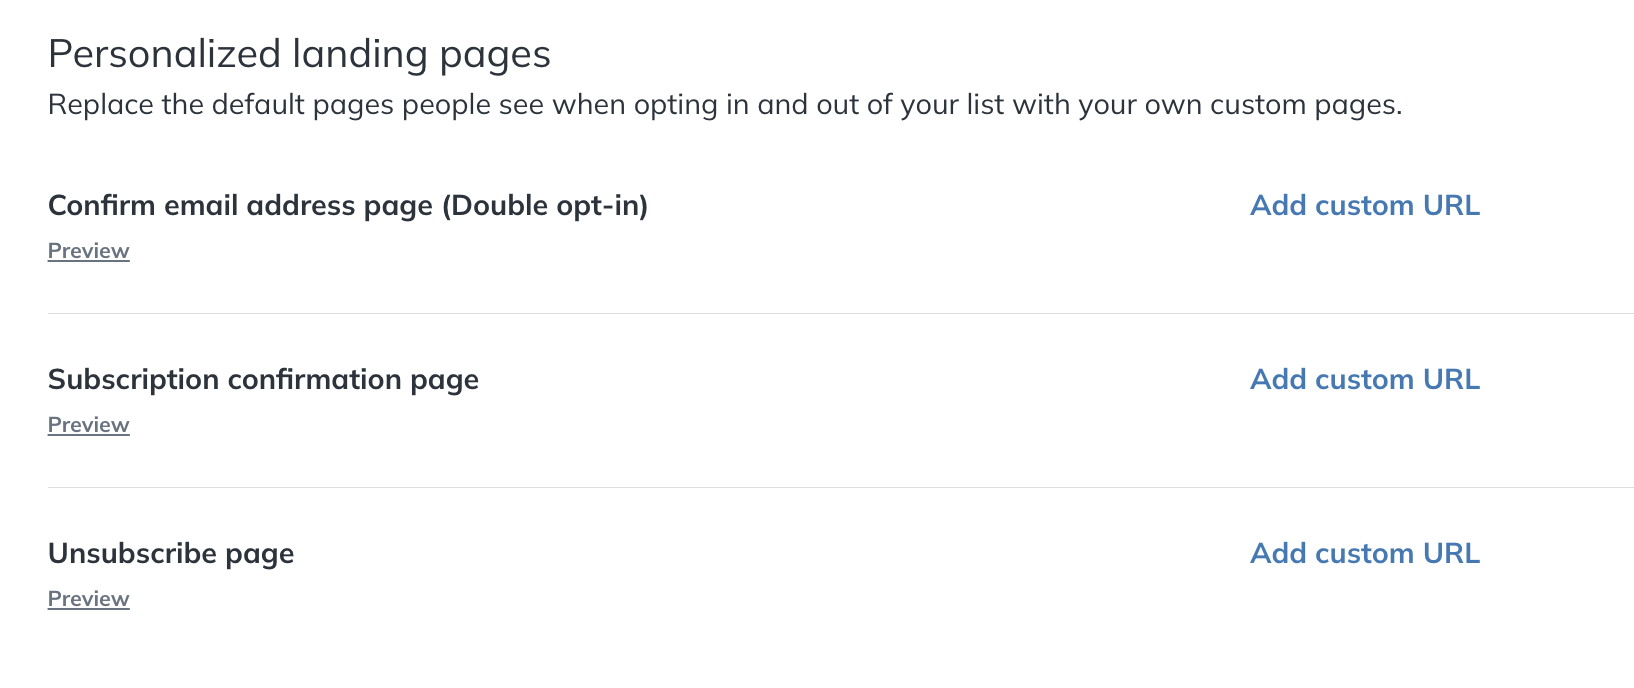1634x688 pixels.
Task: Add custom URL for Unsubscribe page
Action: point(1364,554)
